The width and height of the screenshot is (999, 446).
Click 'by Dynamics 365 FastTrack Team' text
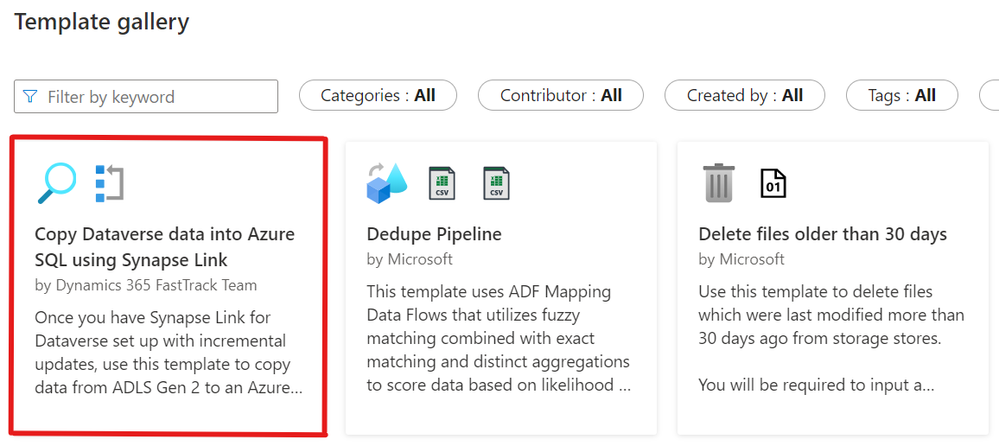(x=146, y=285)
